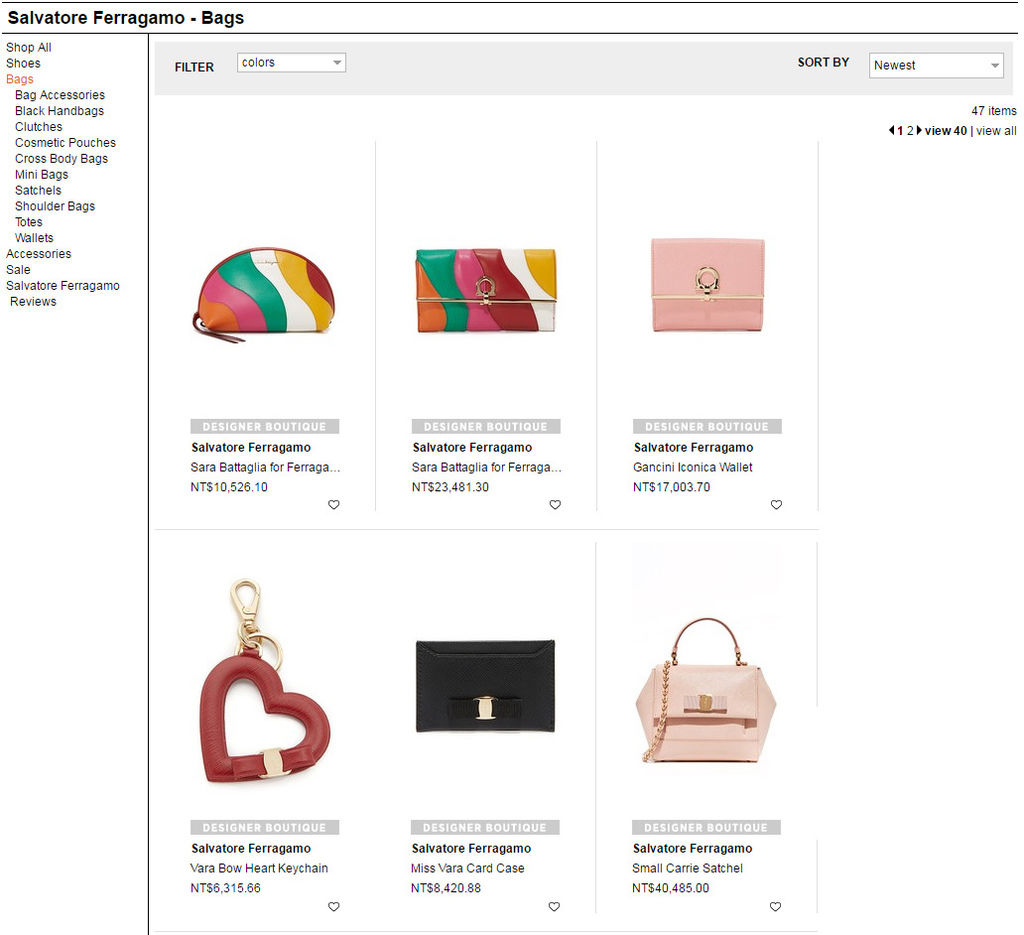The width and height of the screenshot is (1024, 935).
Task: Open Shoes category in sidebar
Action: pos(24,63)
